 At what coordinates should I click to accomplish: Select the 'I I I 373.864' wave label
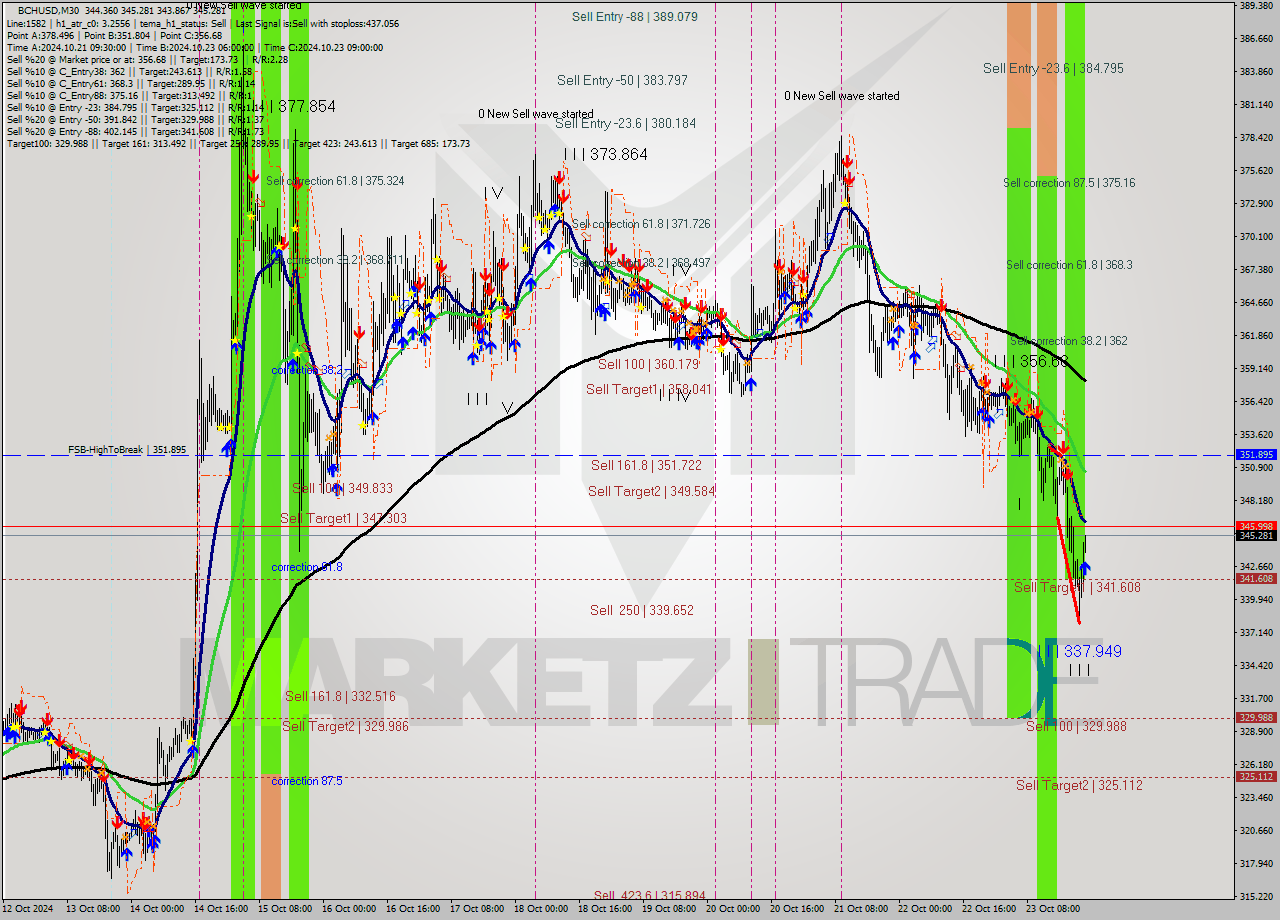[x=605, y=154]
